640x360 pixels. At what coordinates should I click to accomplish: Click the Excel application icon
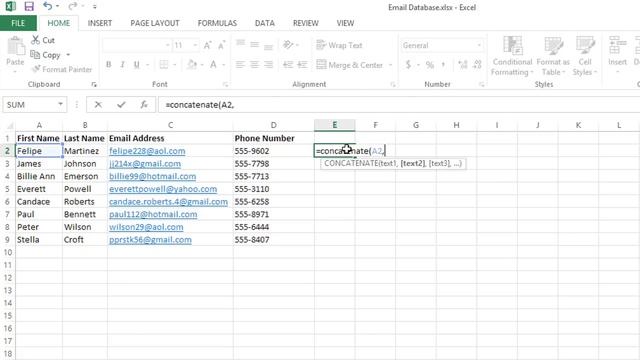pos(10,6)
